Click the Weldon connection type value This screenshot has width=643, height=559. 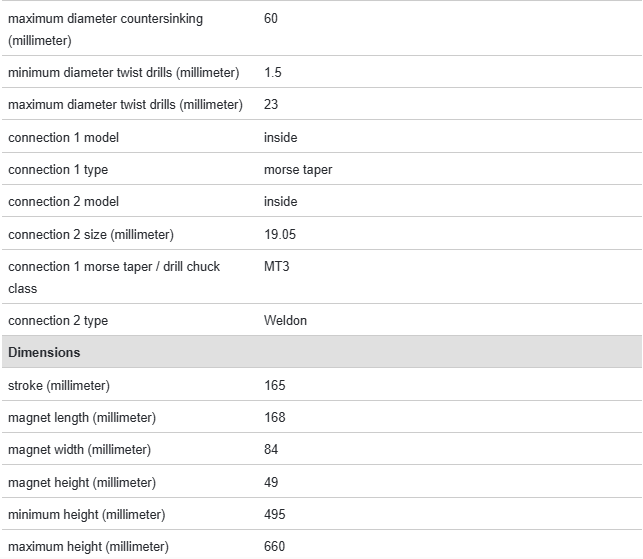click(285, 321)
